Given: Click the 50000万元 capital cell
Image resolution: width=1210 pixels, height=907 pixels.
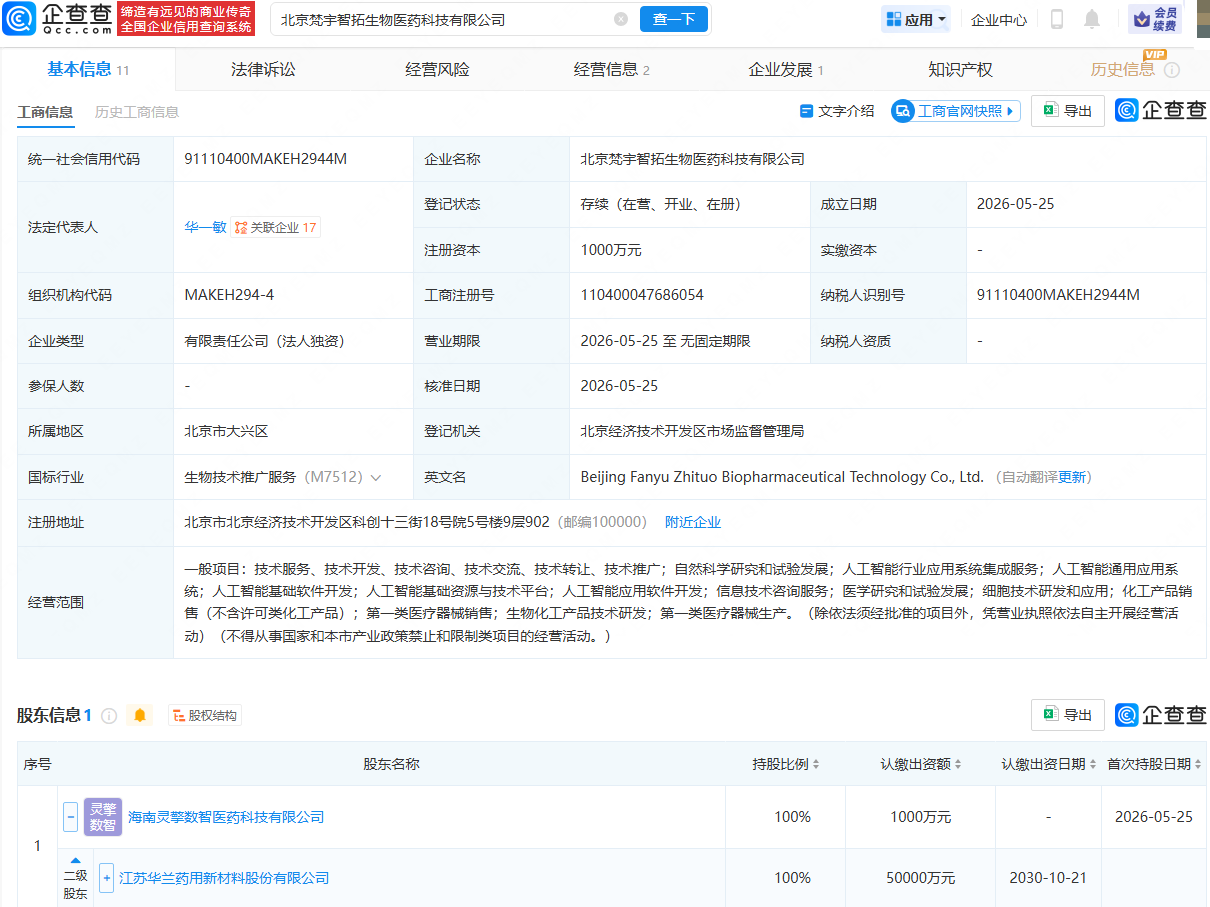Looking at the screenshot, I should [921, 878].
